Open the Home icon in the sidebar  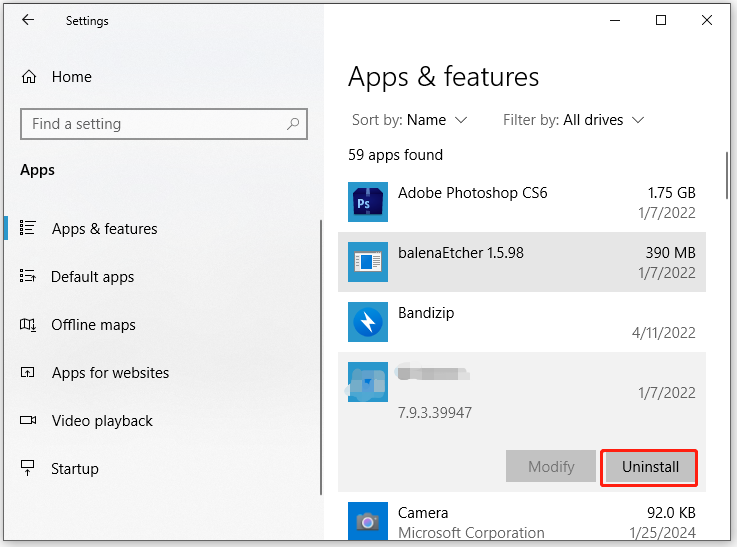point(29,77)
